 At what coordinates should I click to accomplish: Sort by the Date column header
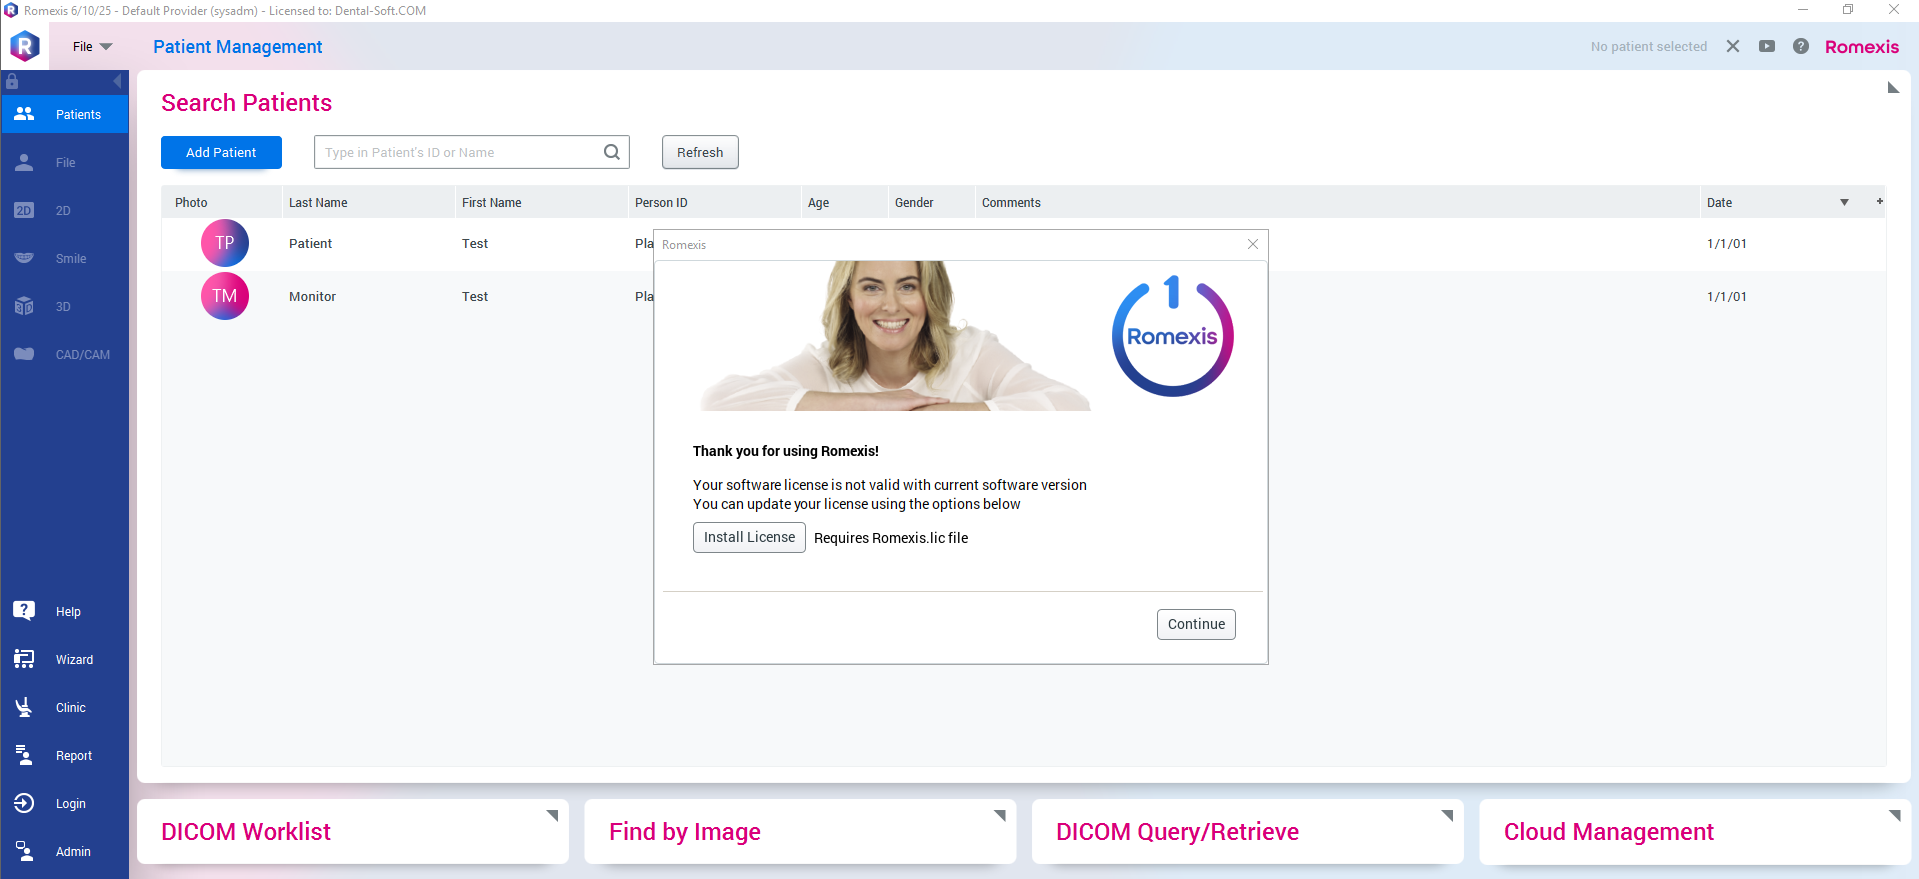tap(1719, 202)
